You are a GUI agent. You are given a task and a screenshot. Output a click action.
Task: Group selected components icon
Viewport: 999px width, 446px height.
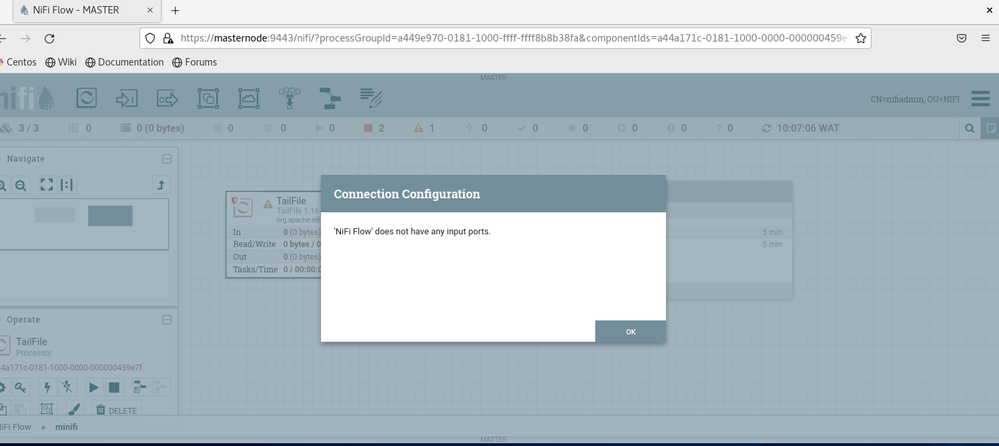pos(47,409)
